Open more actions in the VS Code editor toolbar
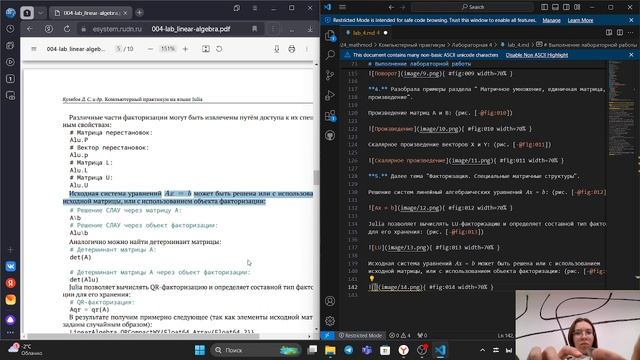The width and height of the screenshot is (640, 360). (x=632, y=33)
